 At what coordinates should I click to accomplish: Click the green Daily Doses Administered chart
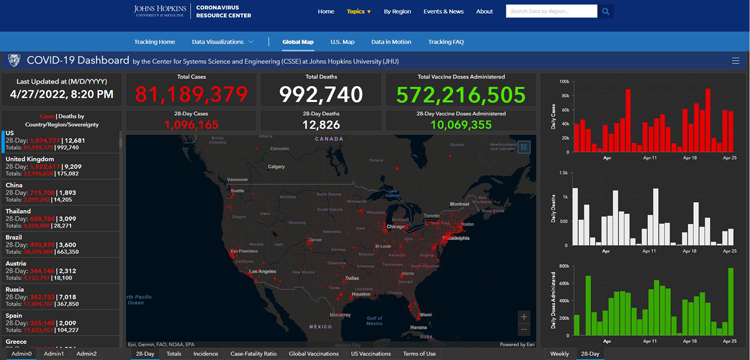(x=653, y=301)
